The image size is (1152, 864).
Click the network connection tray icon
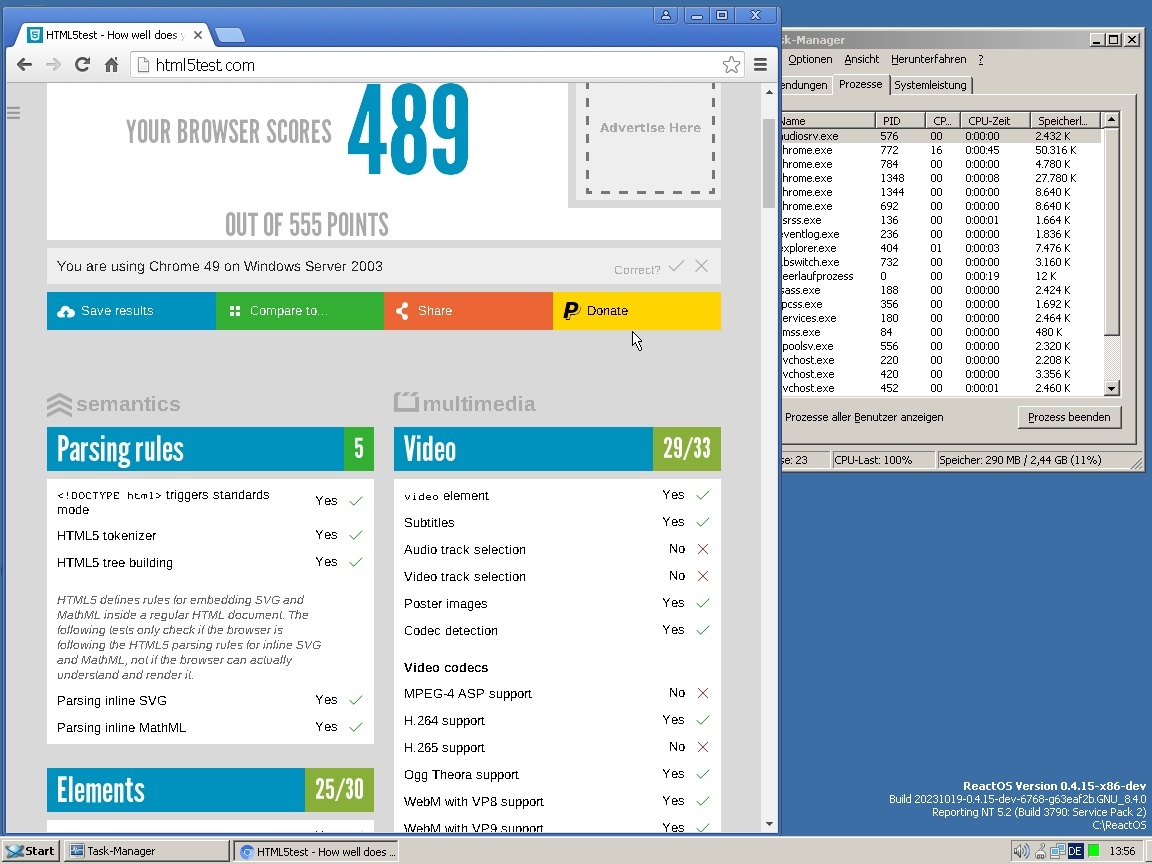click(1058, 852)
